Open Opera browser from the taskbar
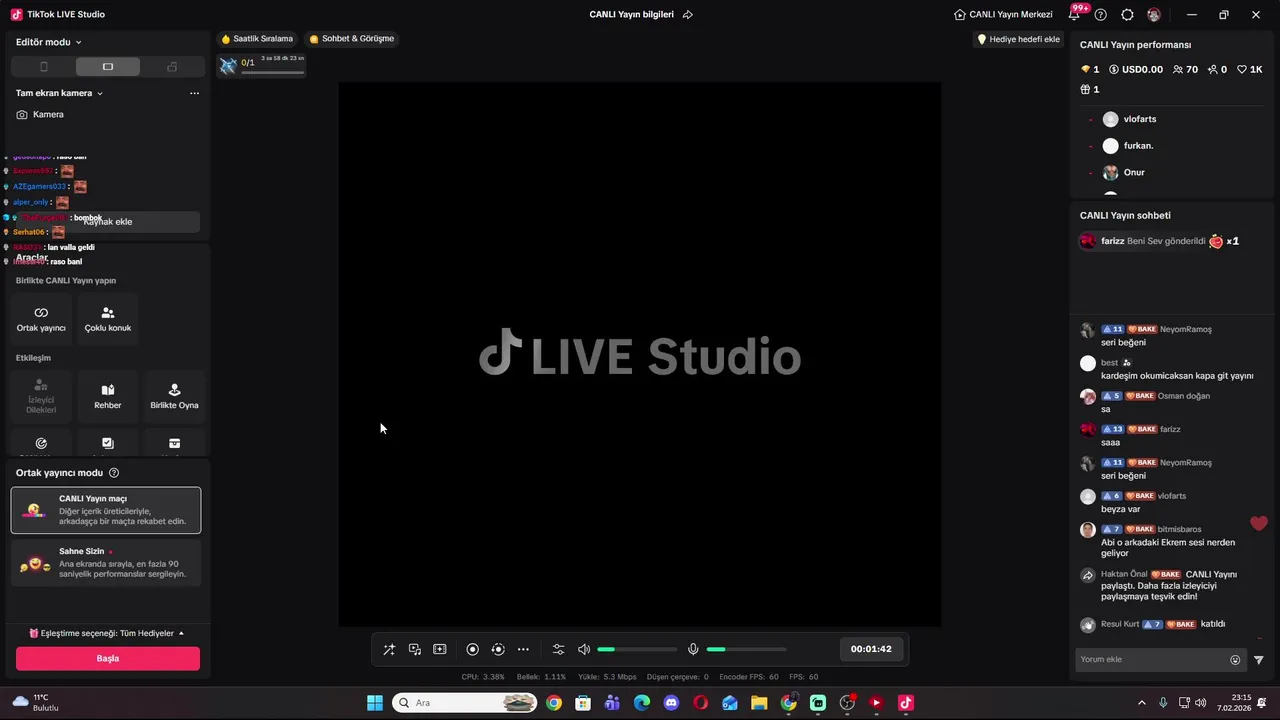The width and height of the screenshot is (1280, 720). click(x=700, y=703)
